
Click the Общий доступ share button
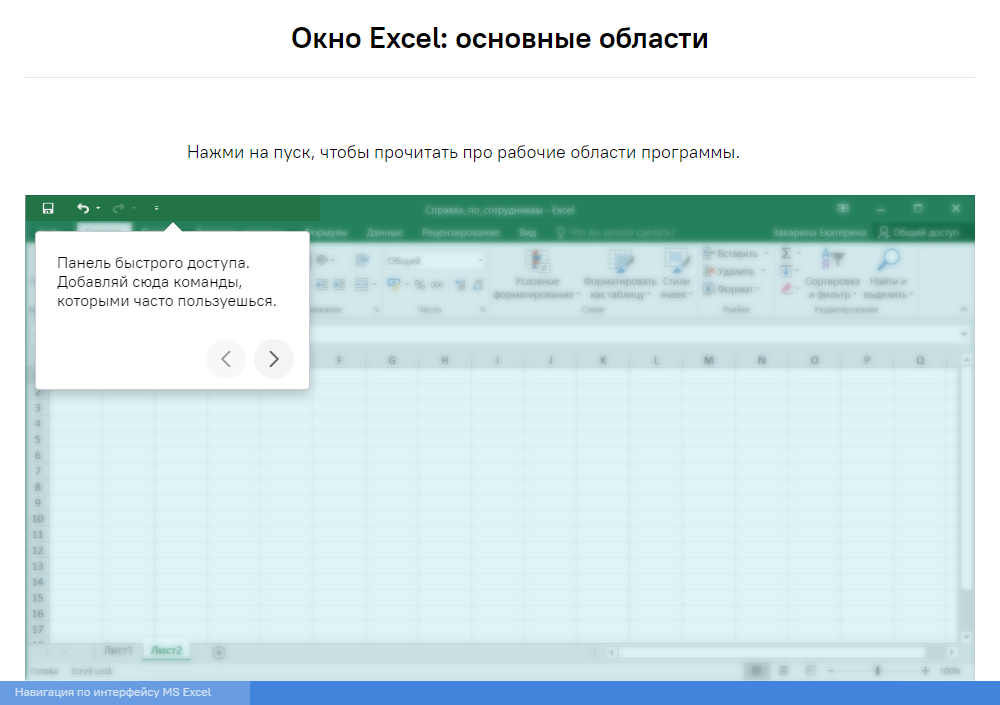917,233
